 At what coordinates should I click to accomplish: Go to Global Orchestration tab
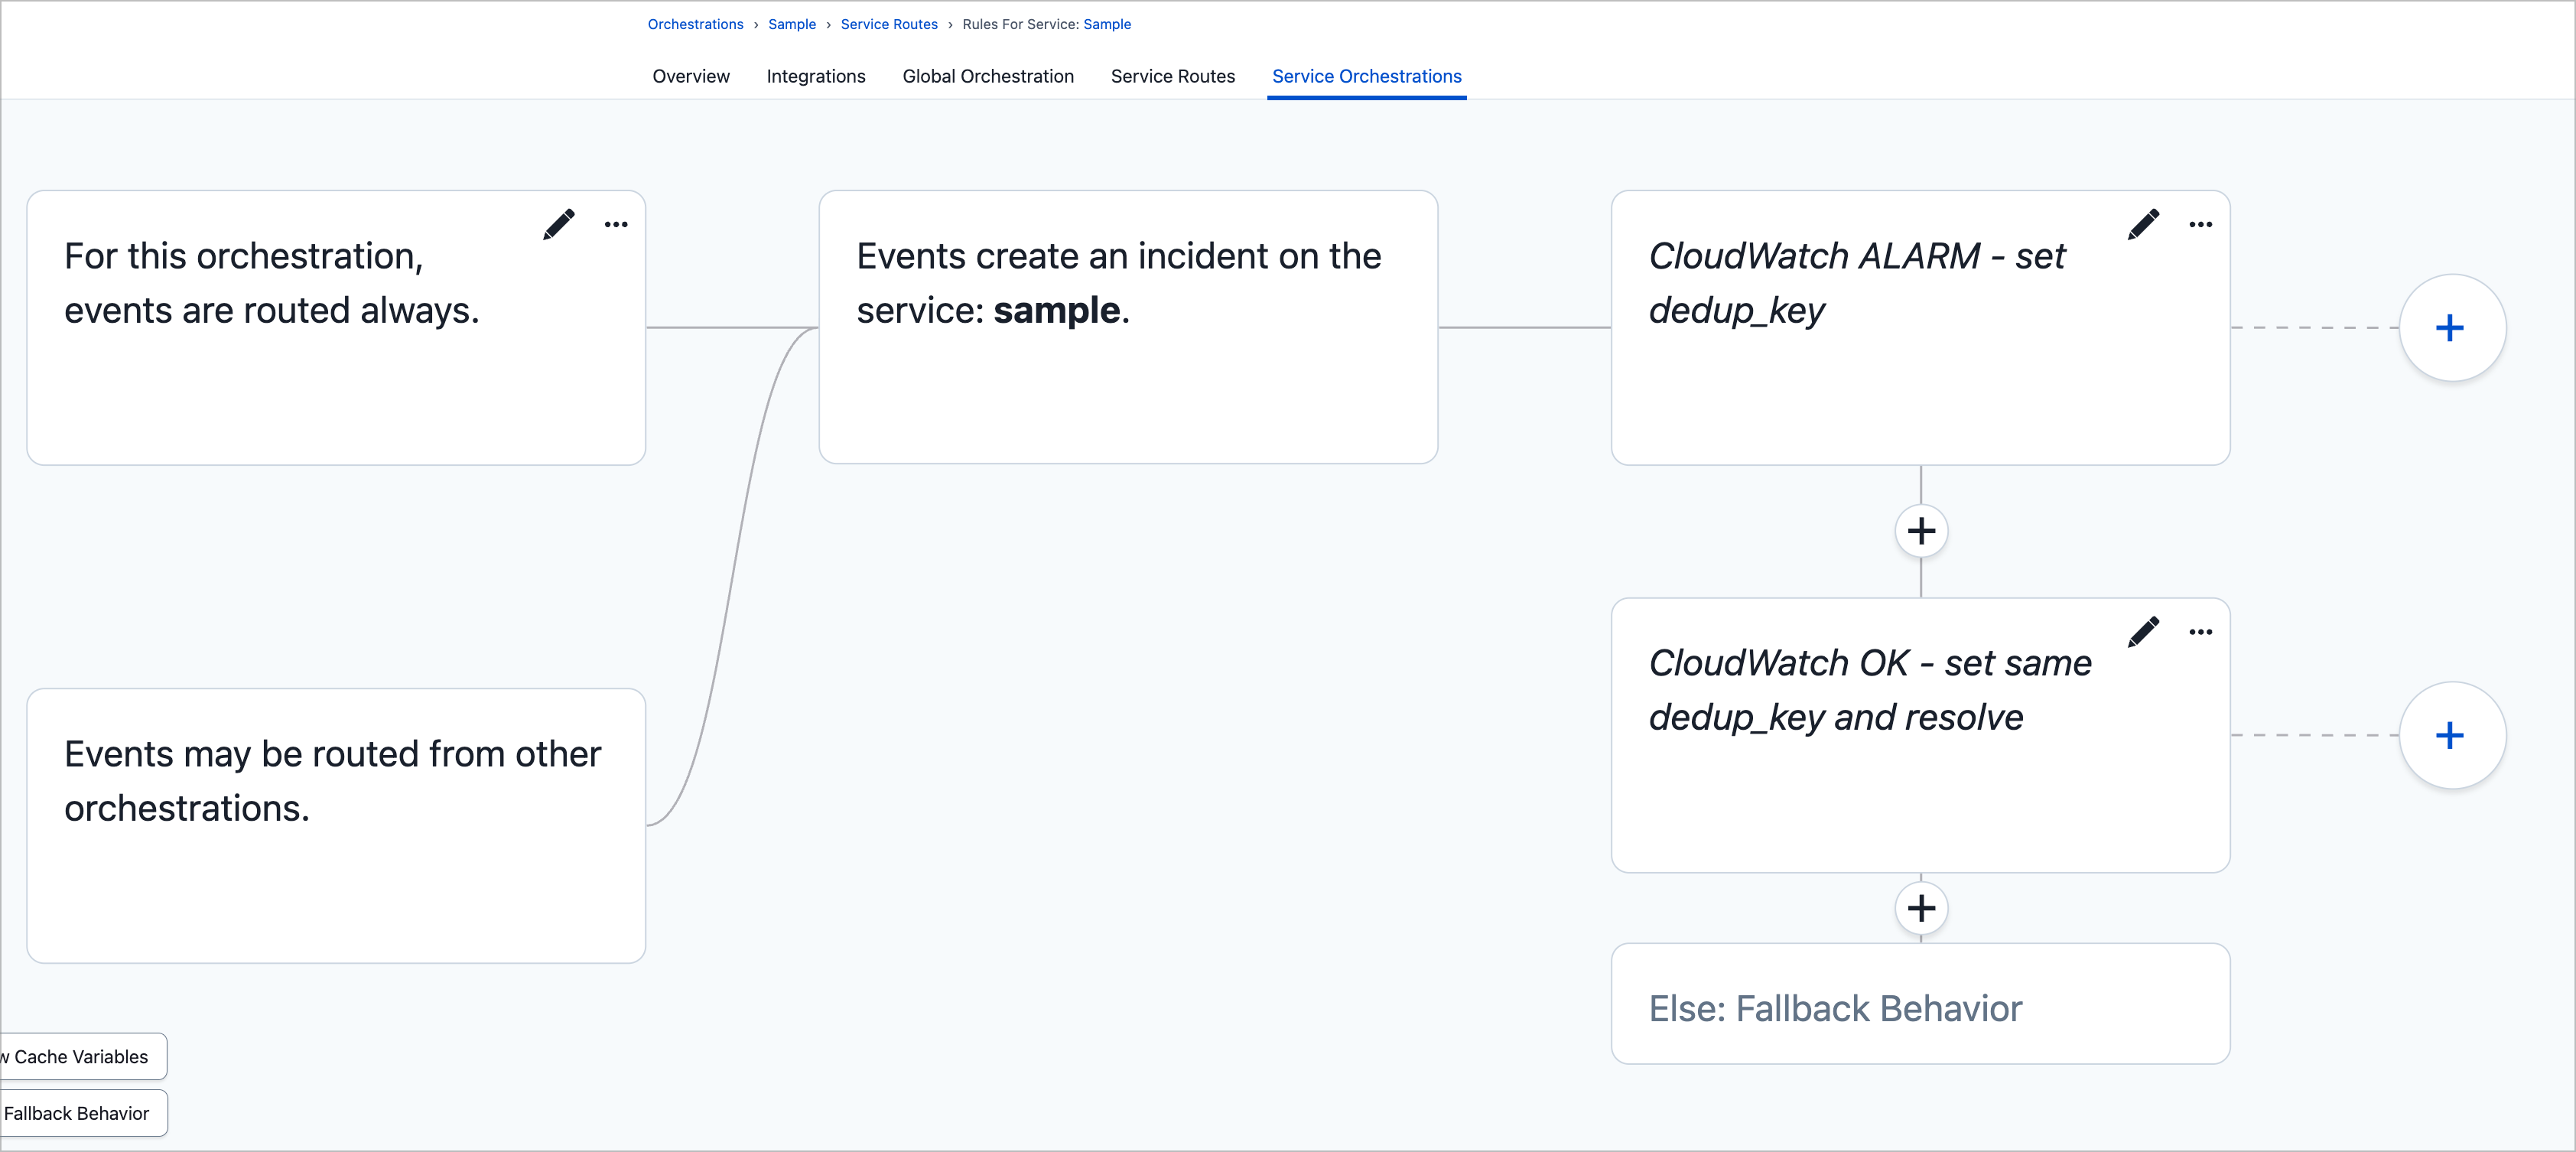[x=988, y=76]
